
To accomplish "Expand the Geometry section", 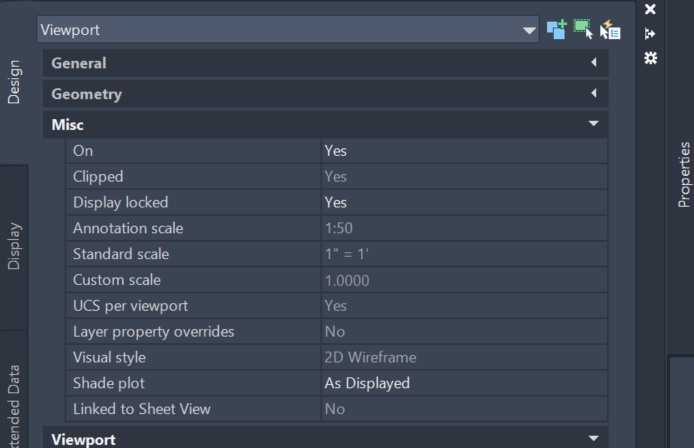I will point(325,94).
